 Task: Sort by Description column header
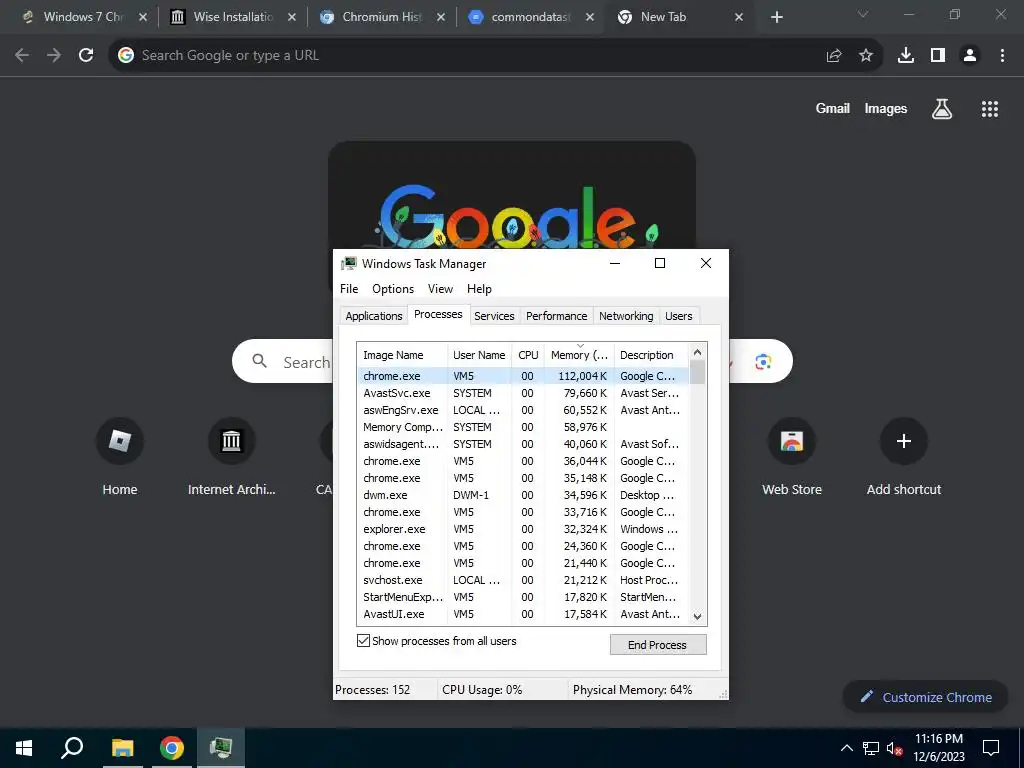click(650, 355)
